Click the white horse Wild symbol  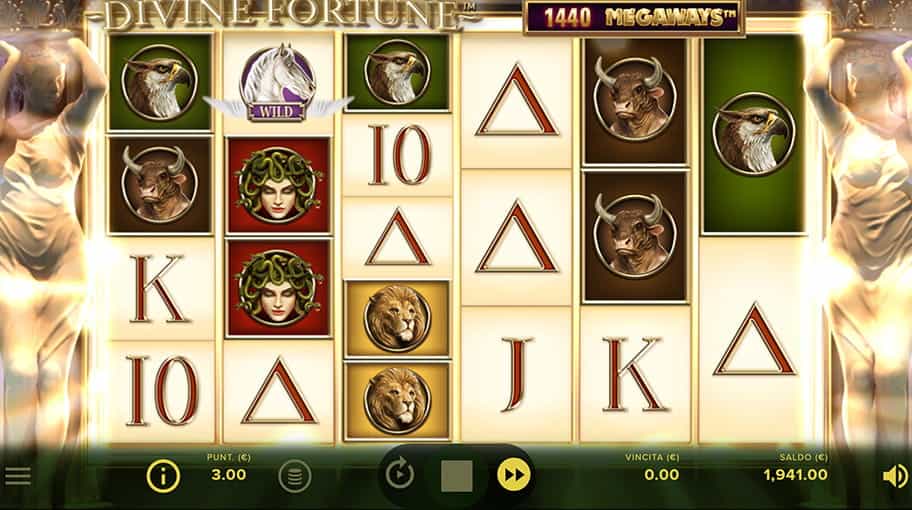[278, 83]
